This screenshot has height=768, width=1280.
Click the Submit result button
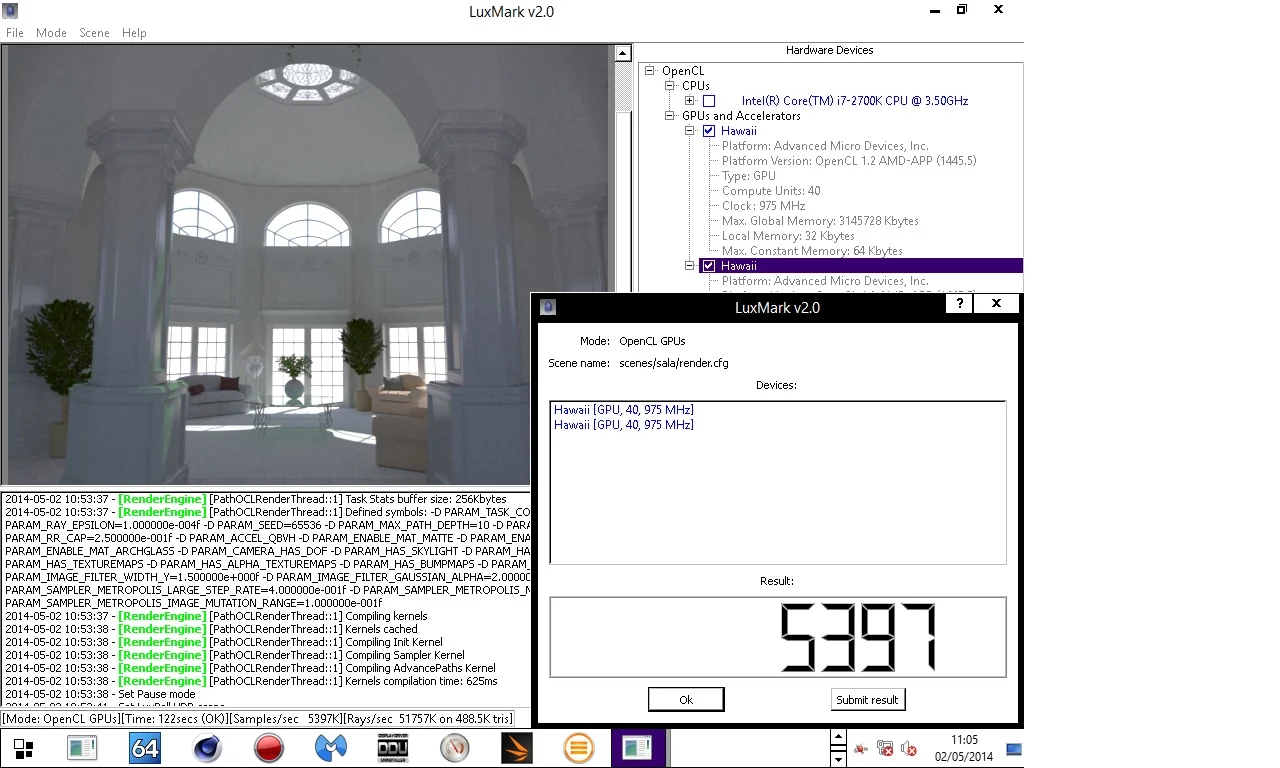click(868, 699)
